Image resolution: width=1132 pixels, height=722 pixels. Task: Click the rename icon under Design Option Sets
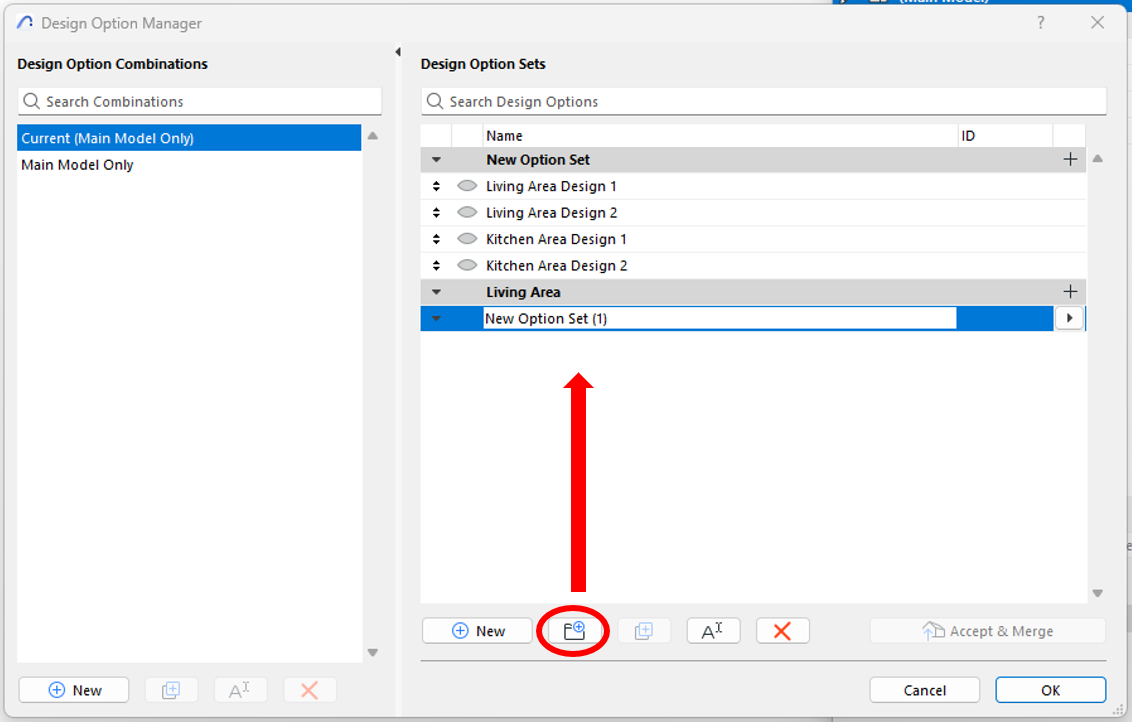(x=712, y=631)
